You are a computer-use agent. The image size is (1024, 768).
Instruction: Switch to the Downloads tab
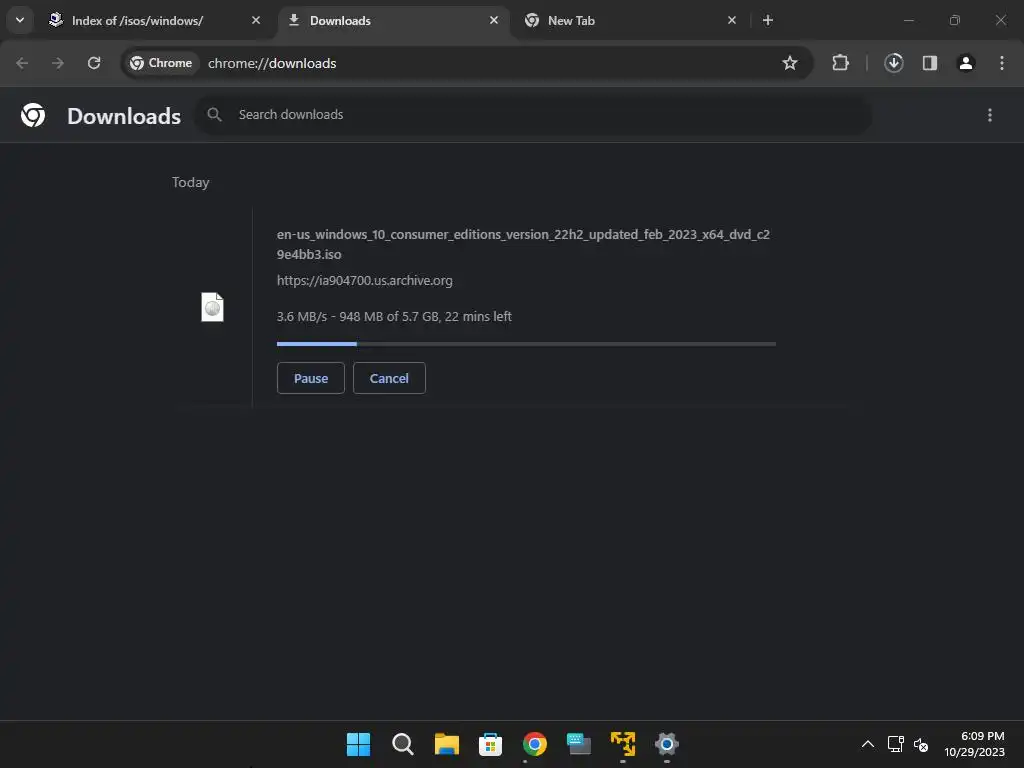394,20
